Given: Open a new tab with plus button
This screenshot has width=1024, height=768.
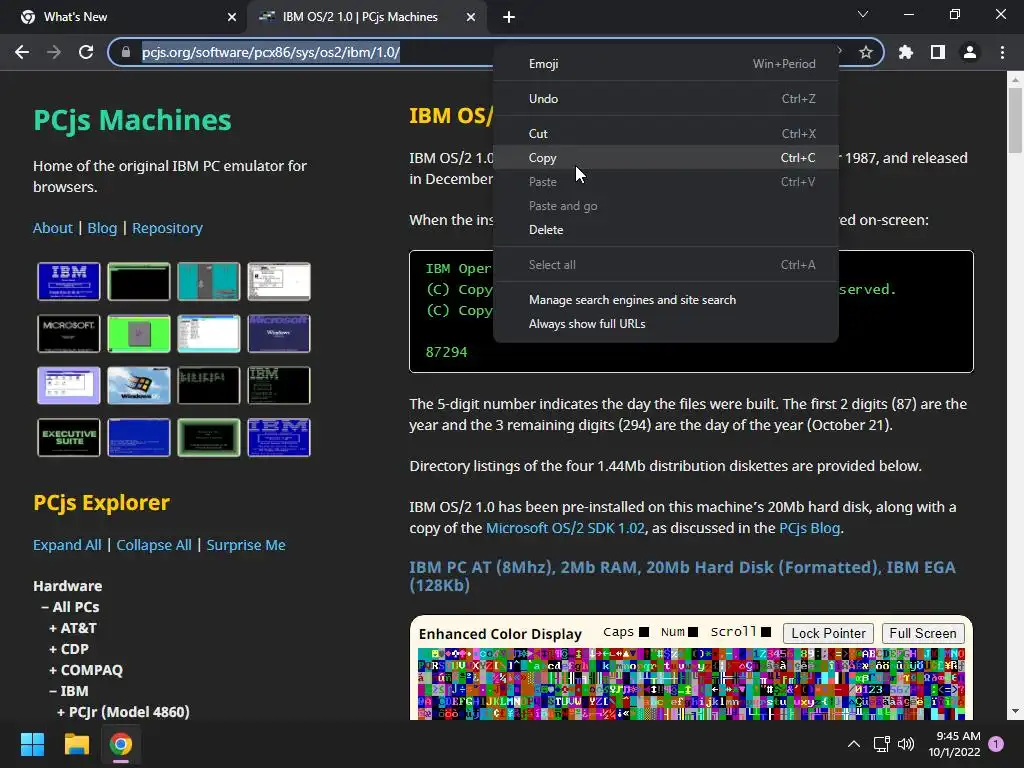Looking at the screenshot, I should [x=509, y=17].
